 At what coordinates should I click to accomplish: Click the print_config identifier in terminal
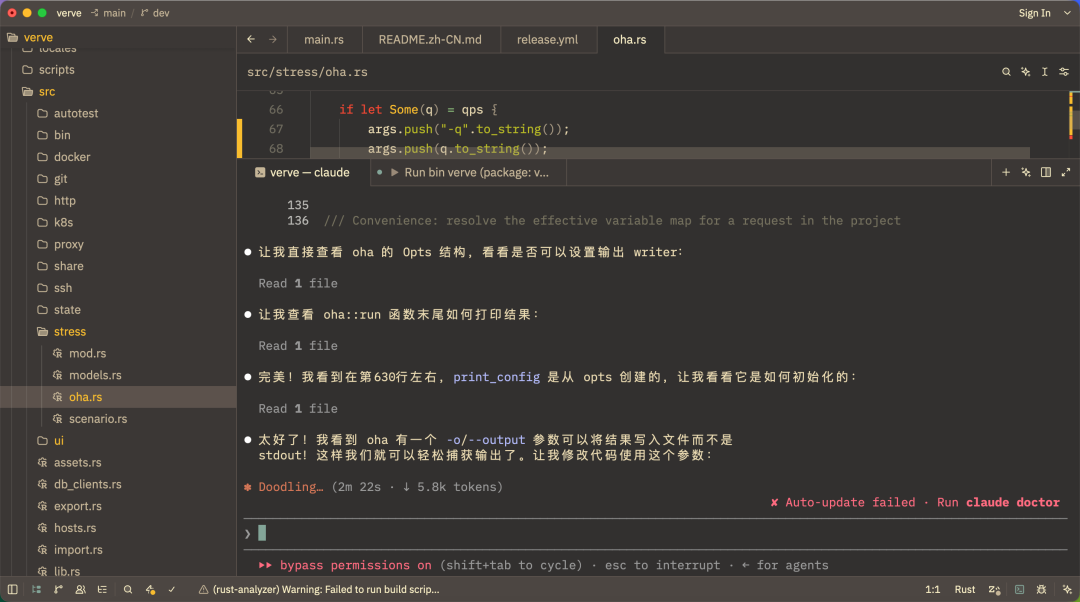click(496, 377)
